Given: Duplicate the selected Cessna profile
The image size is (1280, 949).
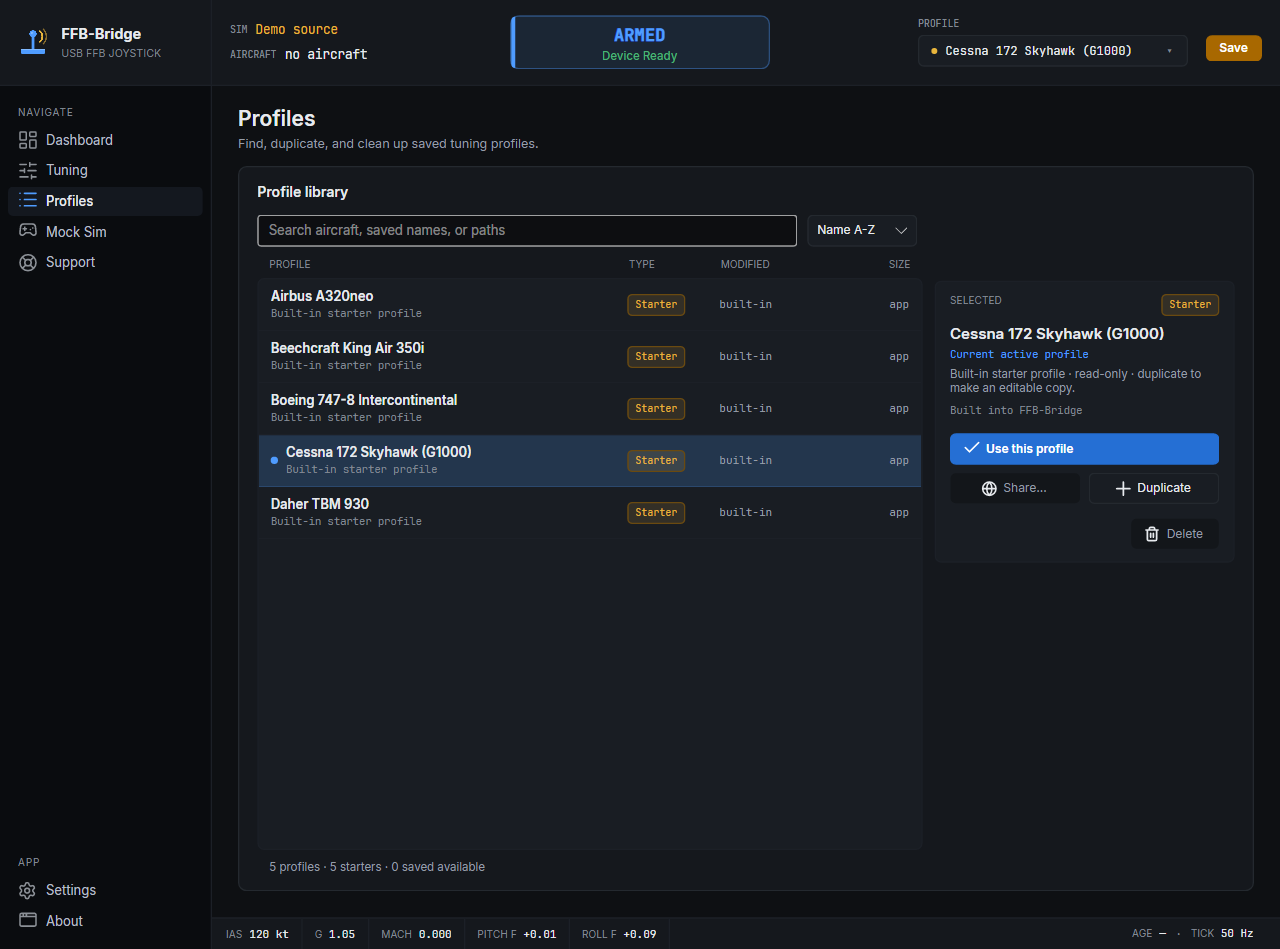Looking at the screenshot, I should coord(1153,488).
